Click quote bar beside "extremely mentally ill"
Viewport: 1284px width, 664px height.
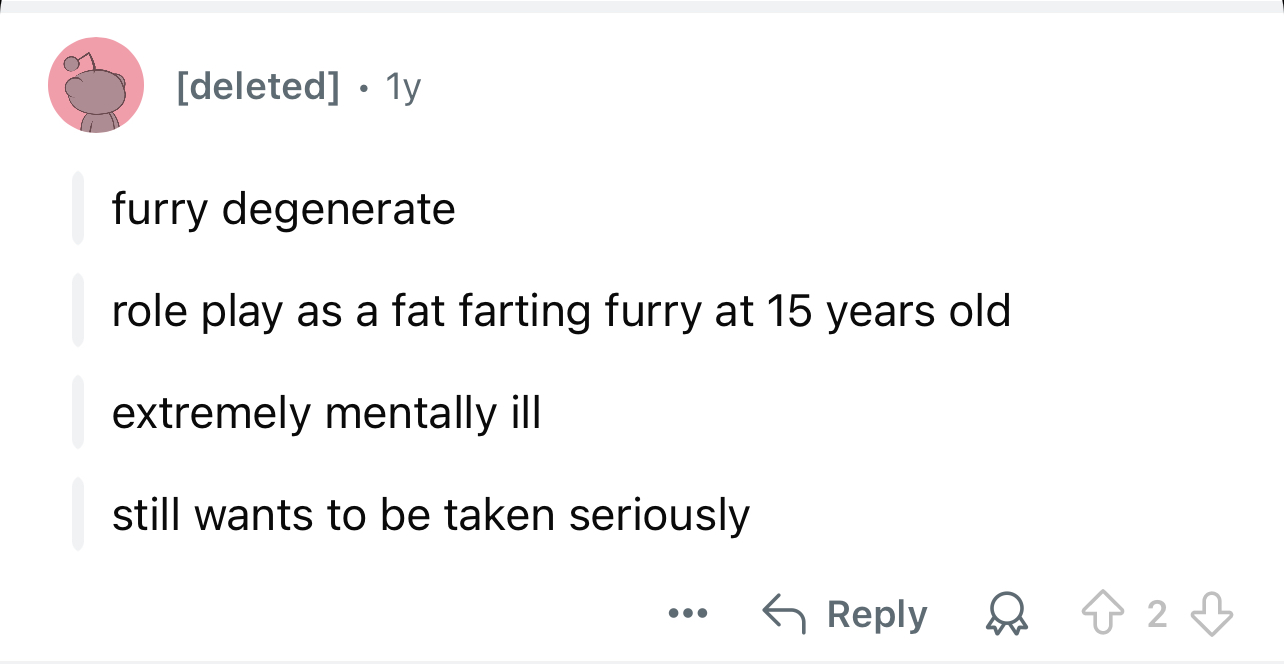(x=78, y=413)
